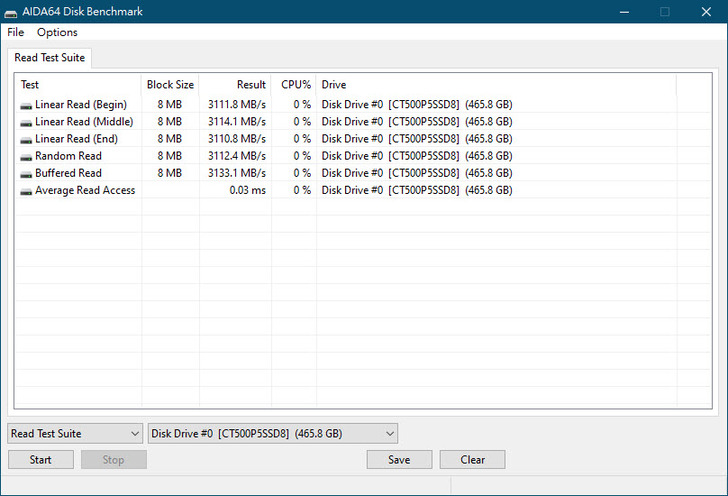The image size is (728, 496).
Task: Click the Average Read Access disk icon
Action: coord(26,190)
